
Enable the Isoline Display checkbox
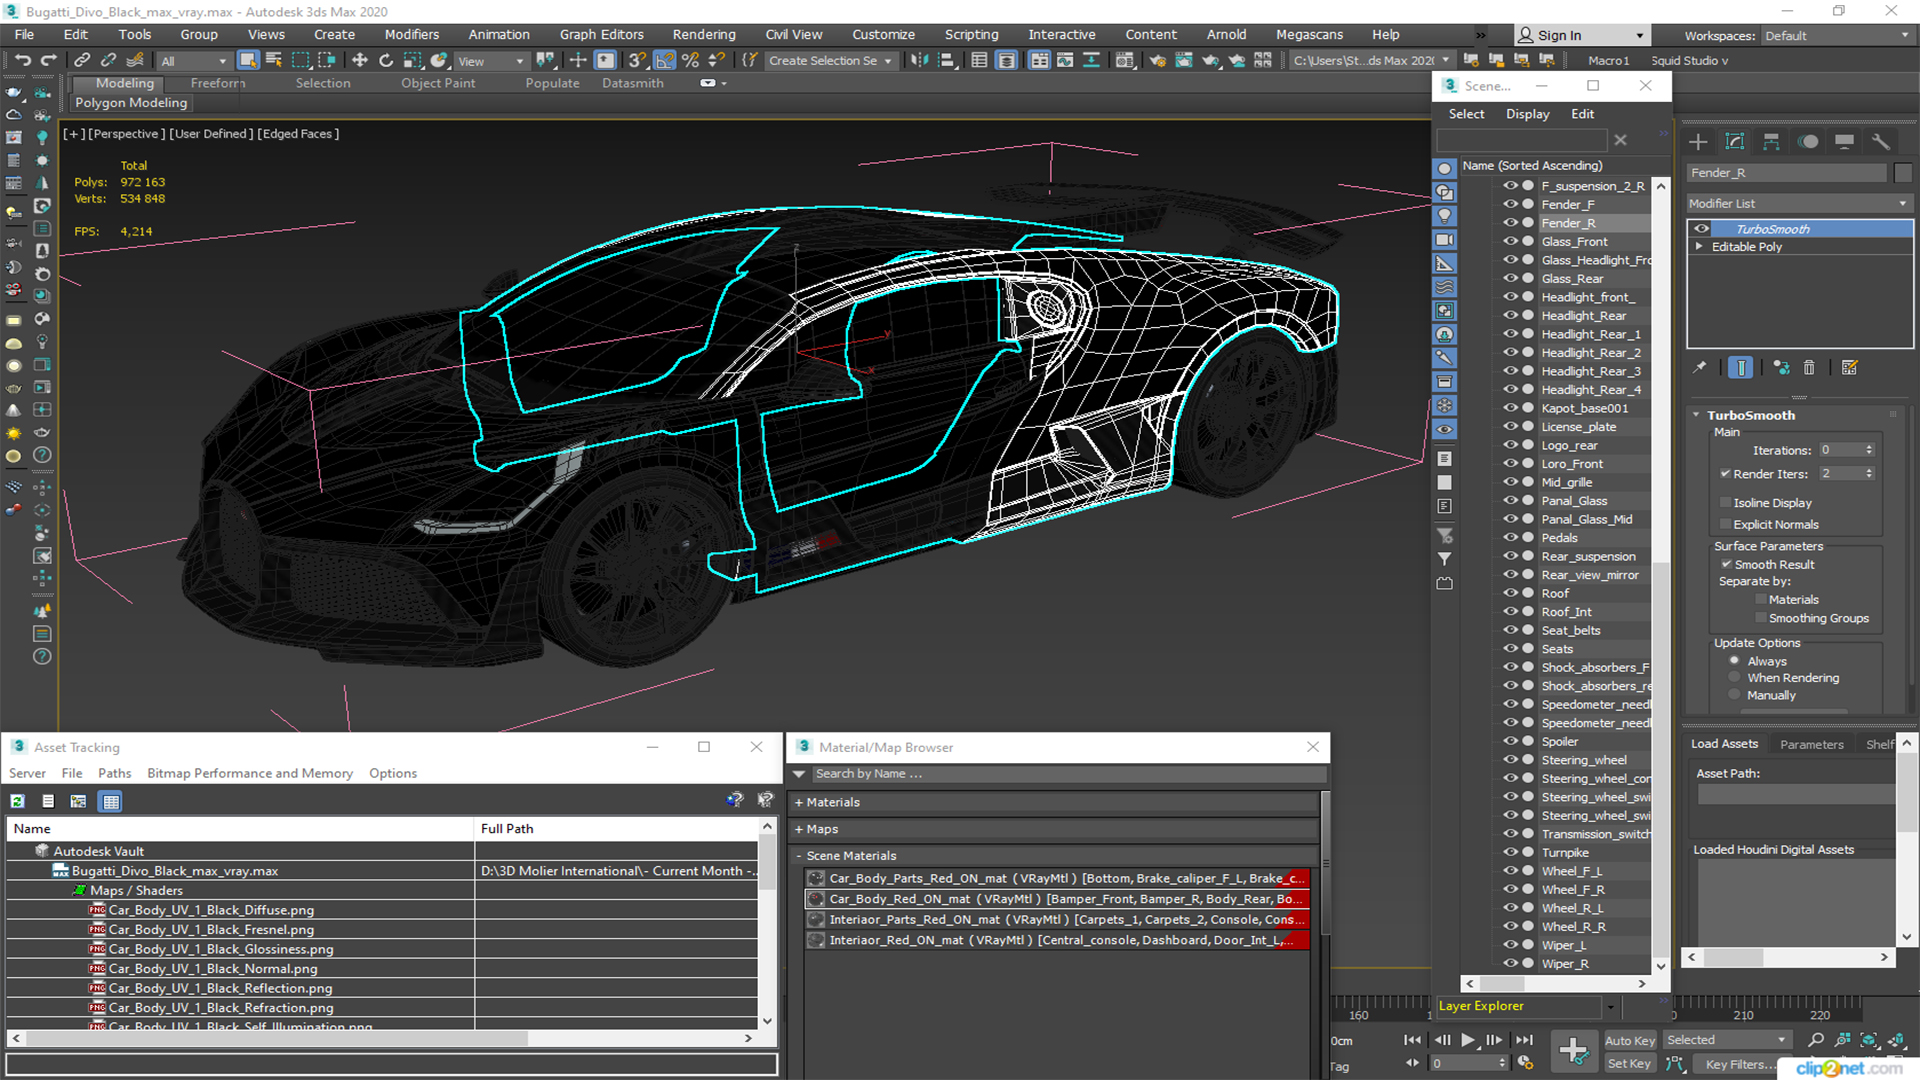click(1725, 503)
